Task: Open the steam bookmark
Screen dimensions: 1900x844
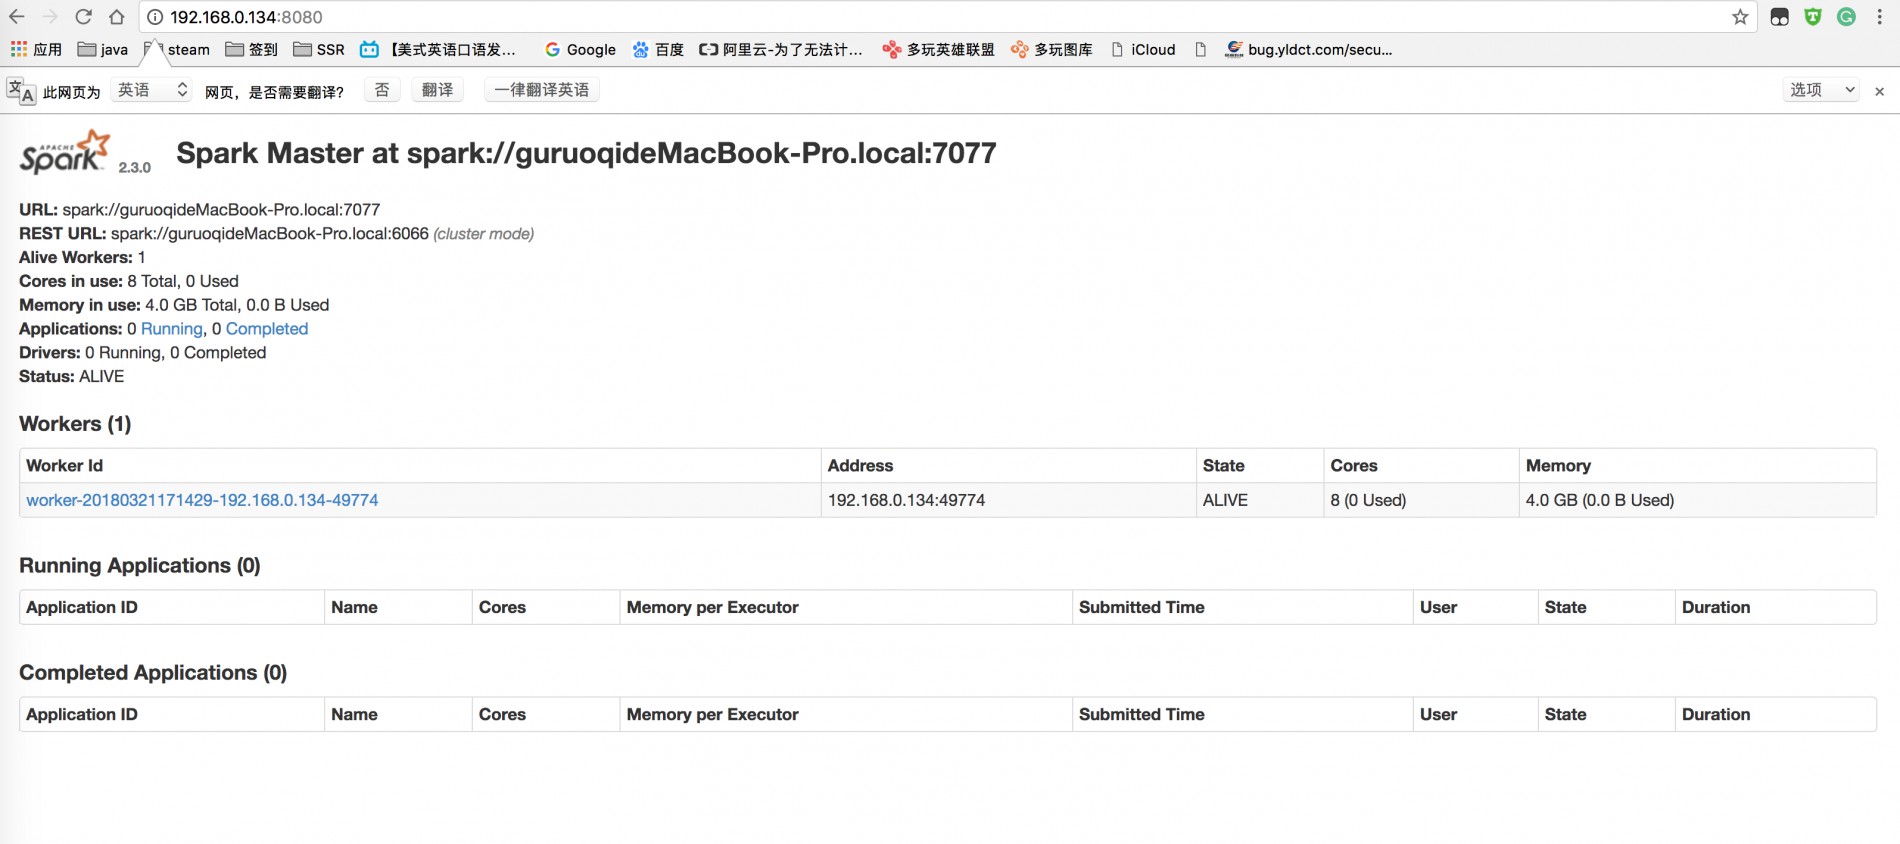Action: (x=177, y=49)
